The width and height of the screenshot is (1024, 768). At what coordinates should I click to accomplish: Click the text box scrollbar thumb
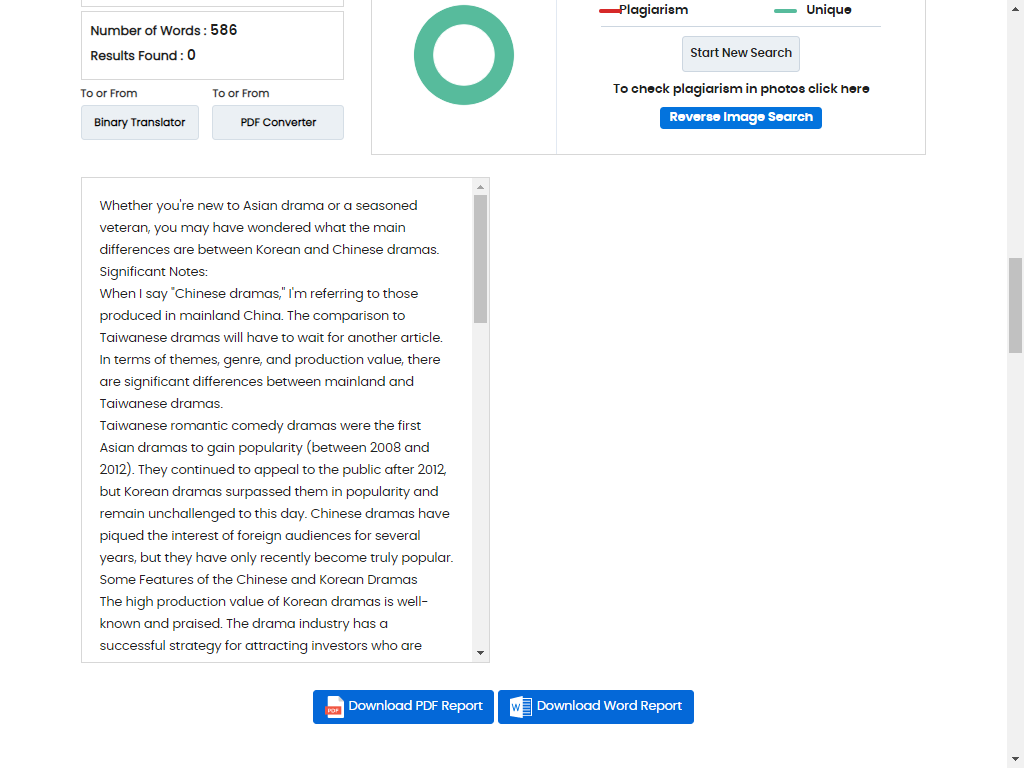481,259
